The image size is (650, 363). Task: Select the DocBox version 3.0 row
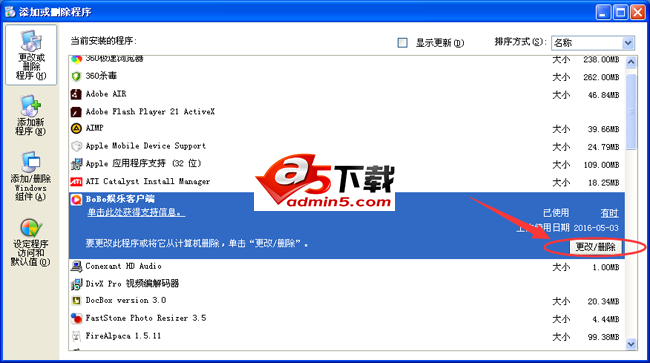tap(347, 300)
